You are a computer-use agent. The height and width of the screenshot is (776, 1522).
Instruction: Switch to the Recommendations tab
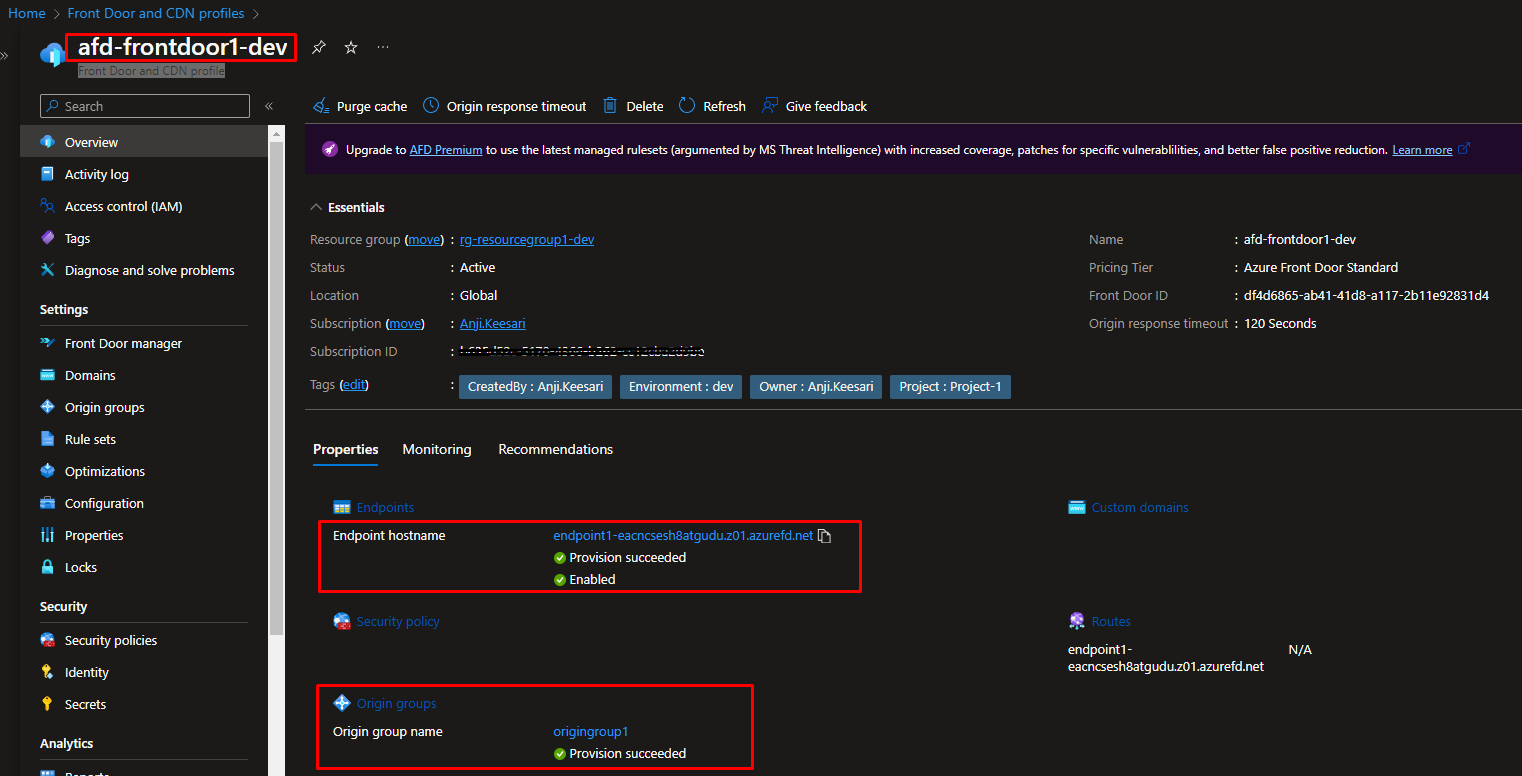pos(556,450)
